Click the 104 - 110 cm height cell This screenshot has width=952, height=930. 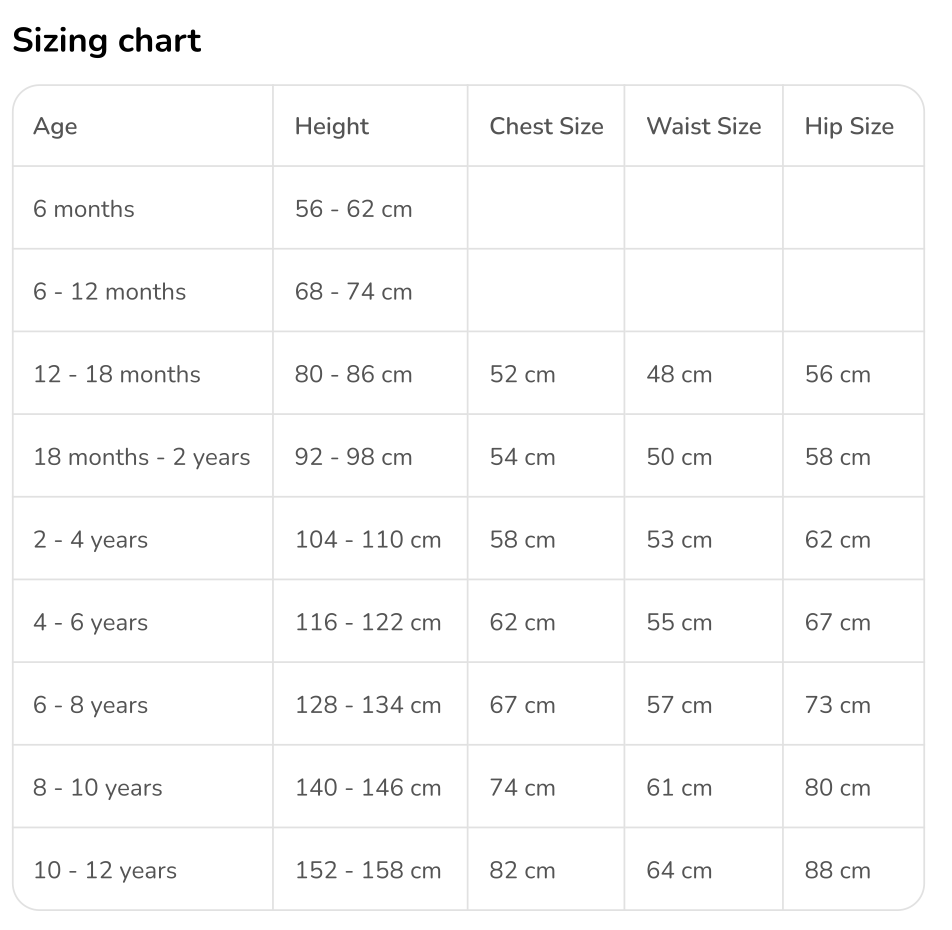tap(367, 540)
